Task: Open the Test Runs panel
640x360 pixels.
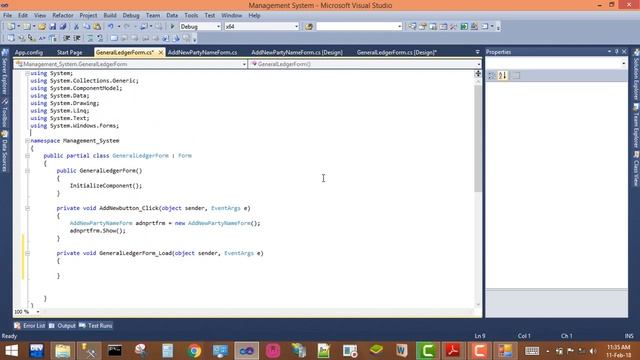Action: (x=96, y=326)
